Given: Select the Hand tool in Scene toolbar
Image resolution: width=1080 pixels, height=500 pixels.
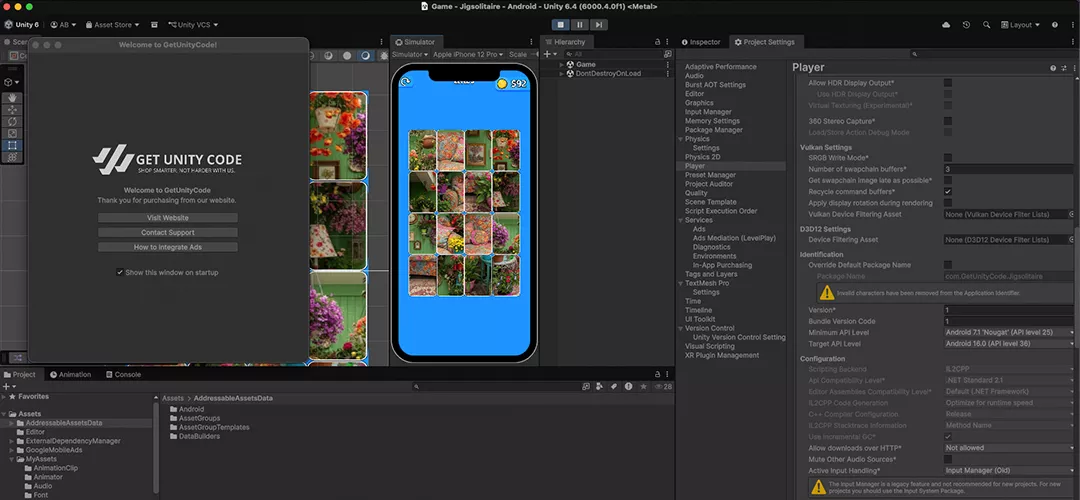Looking at the screenshot, I should [x=12, y=98].
